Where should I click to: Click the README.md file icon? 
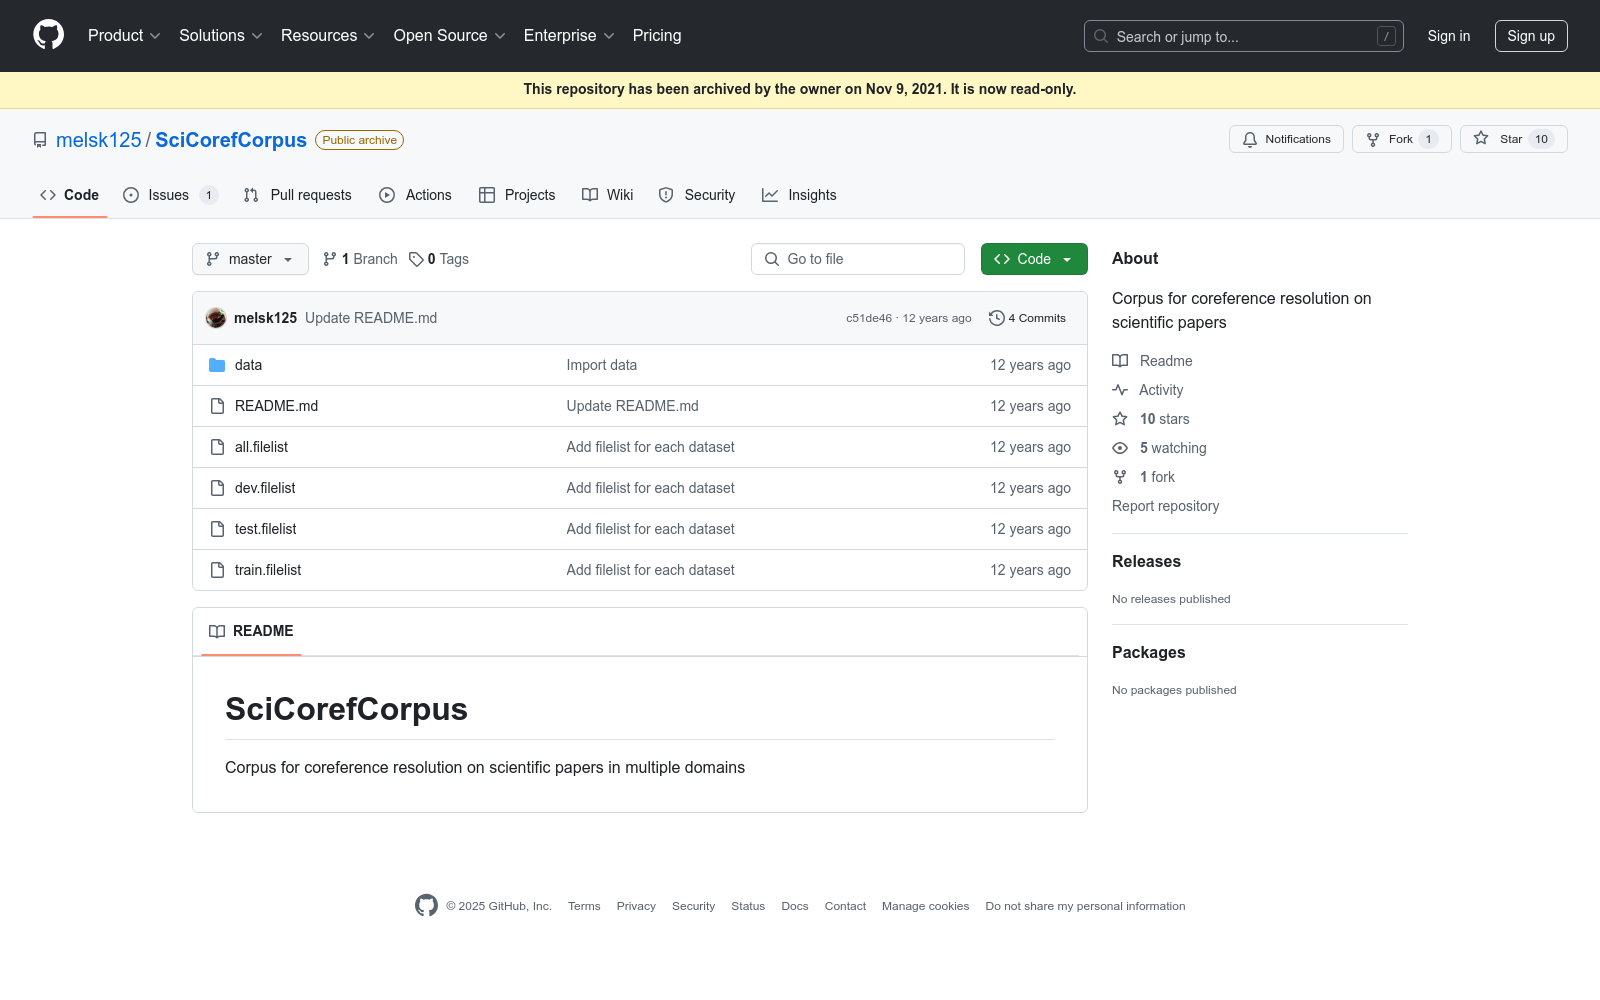(x=217, y=406)
